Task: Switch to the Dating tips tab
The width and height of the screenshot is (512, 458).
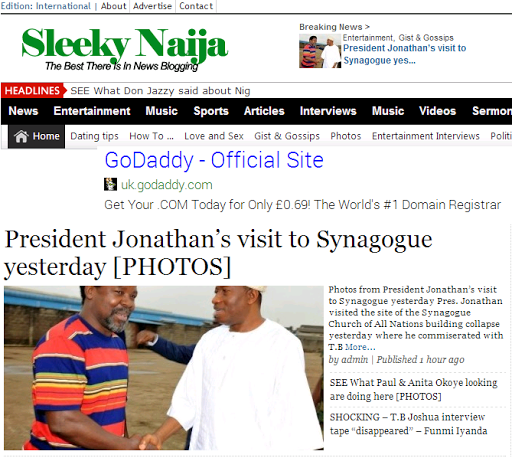Action: click(x=94, y=136)
